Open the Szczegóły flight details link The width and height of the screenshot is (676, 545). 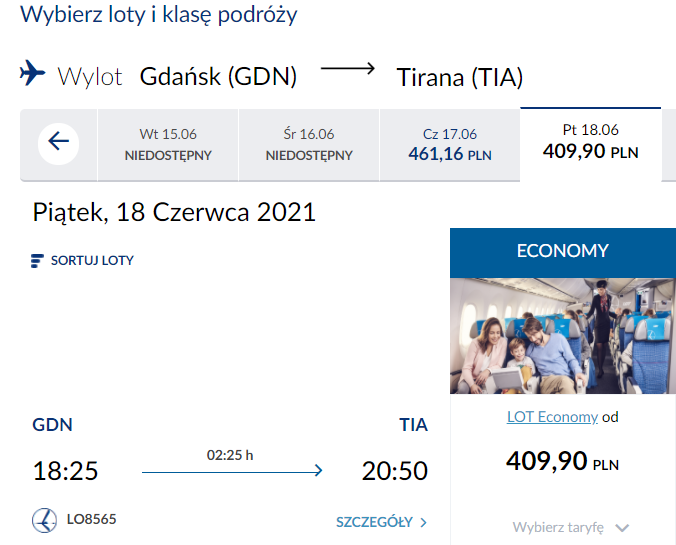point(375,522)
